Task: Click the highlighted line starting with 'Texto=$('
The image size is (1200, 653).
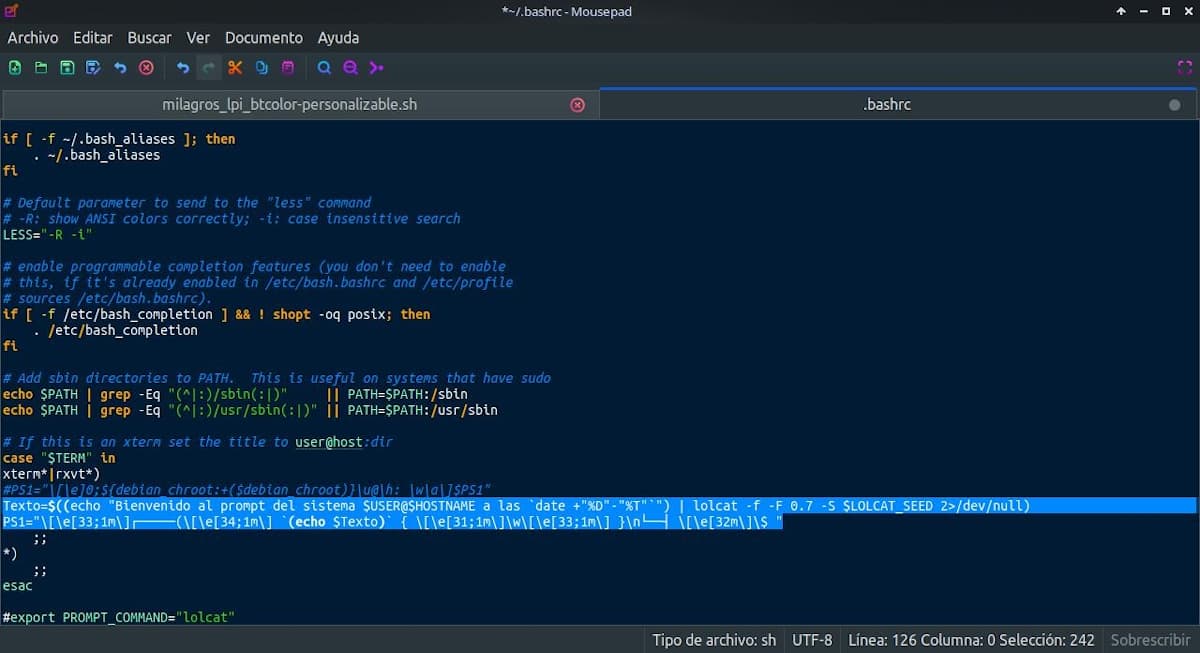Action: click(516, 506)
